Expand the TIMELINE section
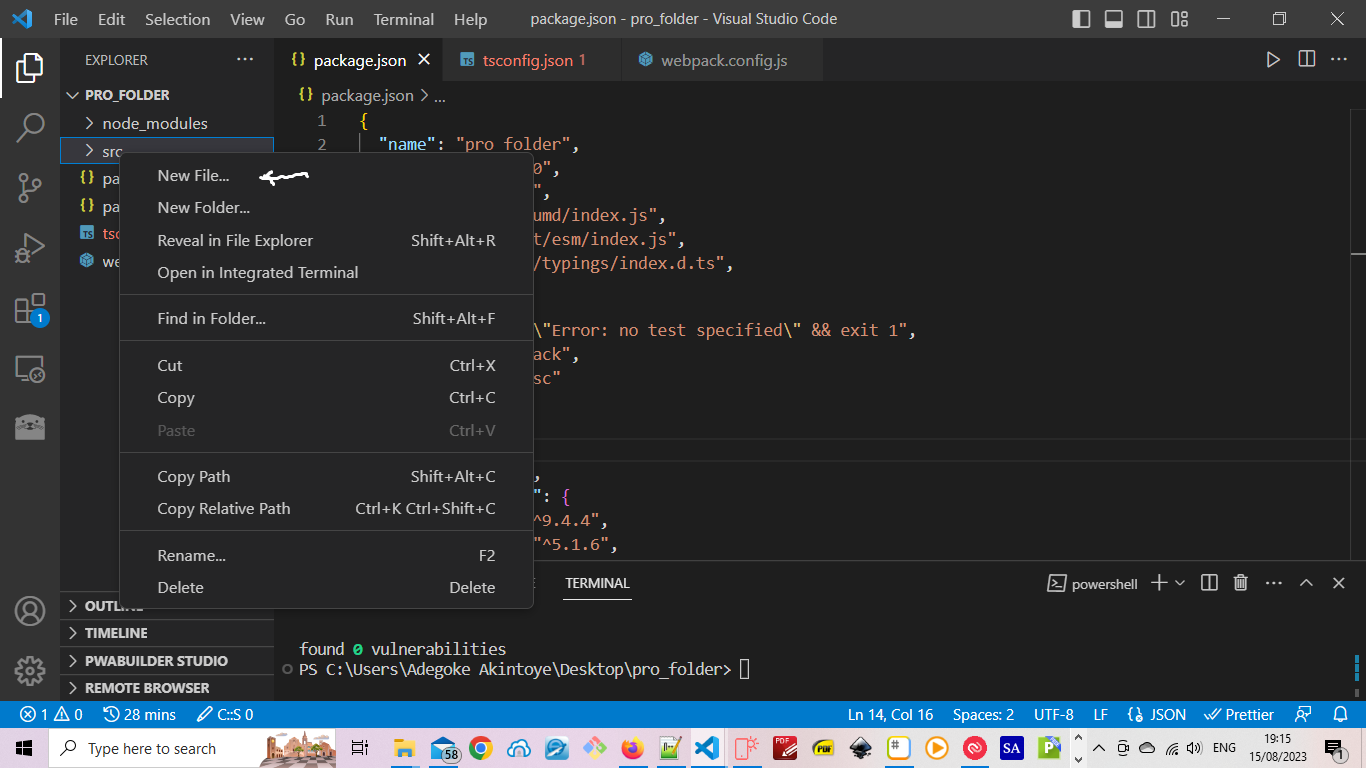The image size is (1366, 768). coord(115,633)
